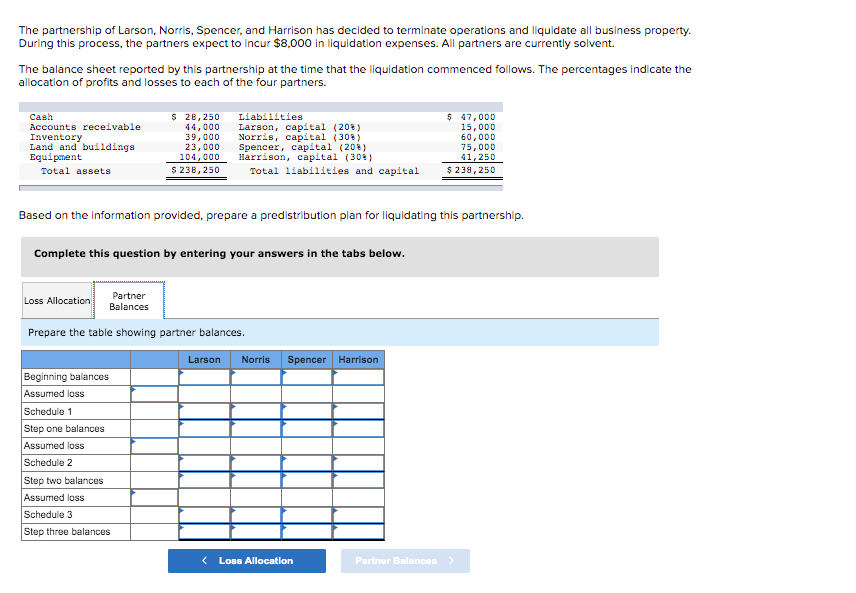856x593 pixels.
Task: Click Norris's Beginning balances cell
Action: pyautogui.click(x=256, y=377)
